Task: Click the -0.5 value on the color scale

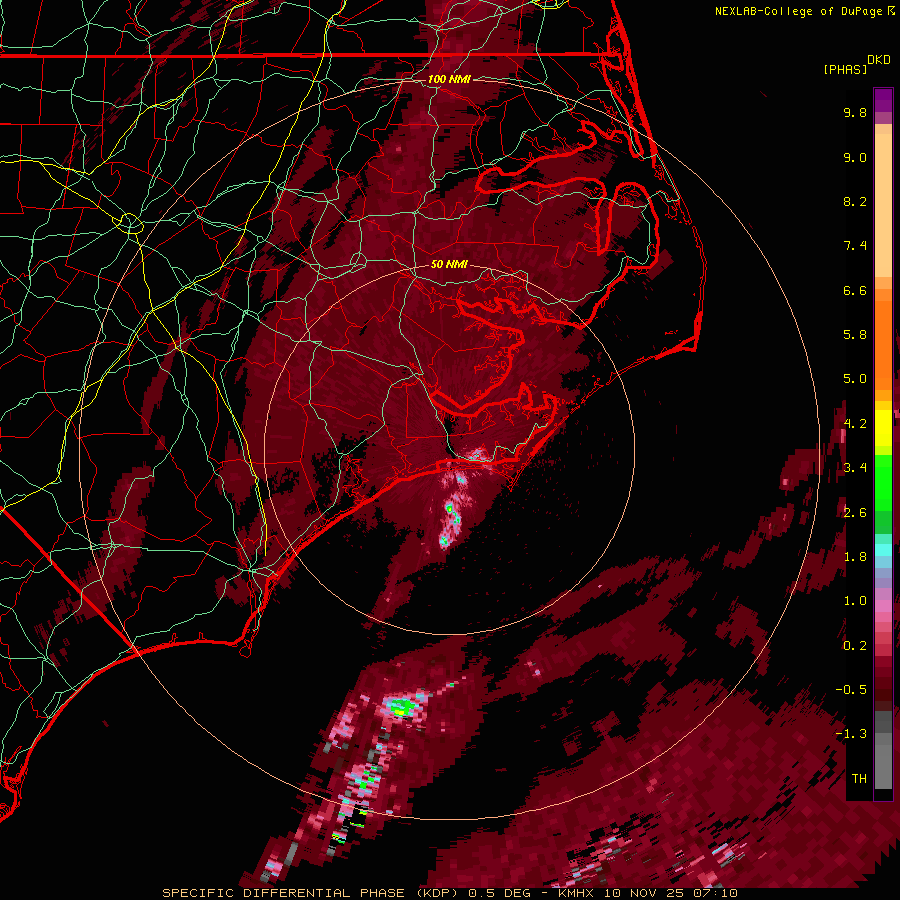Action: [851, 689]
